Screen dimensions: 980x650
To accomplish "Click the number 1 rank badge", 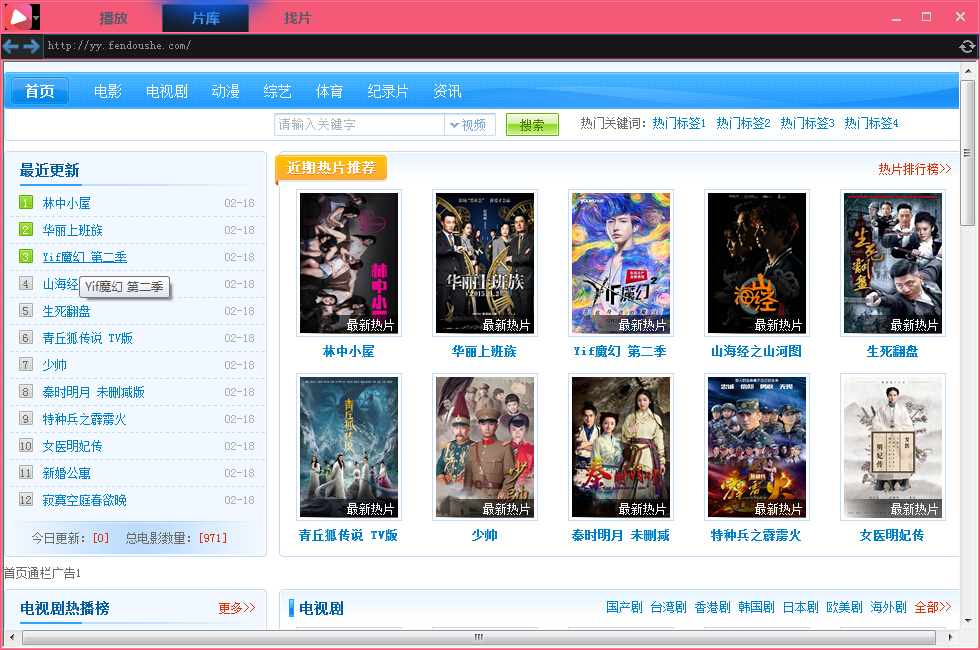I will [26, 203].
